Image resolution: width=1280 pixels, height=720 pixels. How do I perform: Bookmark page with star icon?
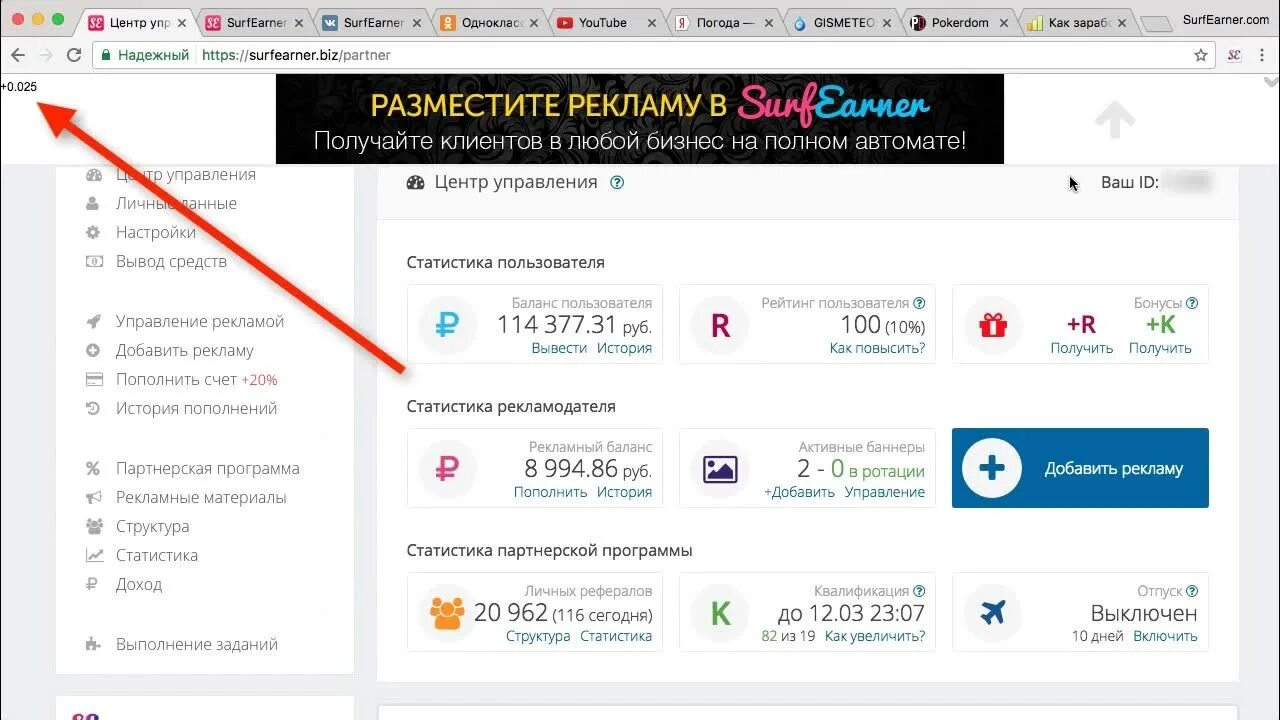pos(1201,56)
